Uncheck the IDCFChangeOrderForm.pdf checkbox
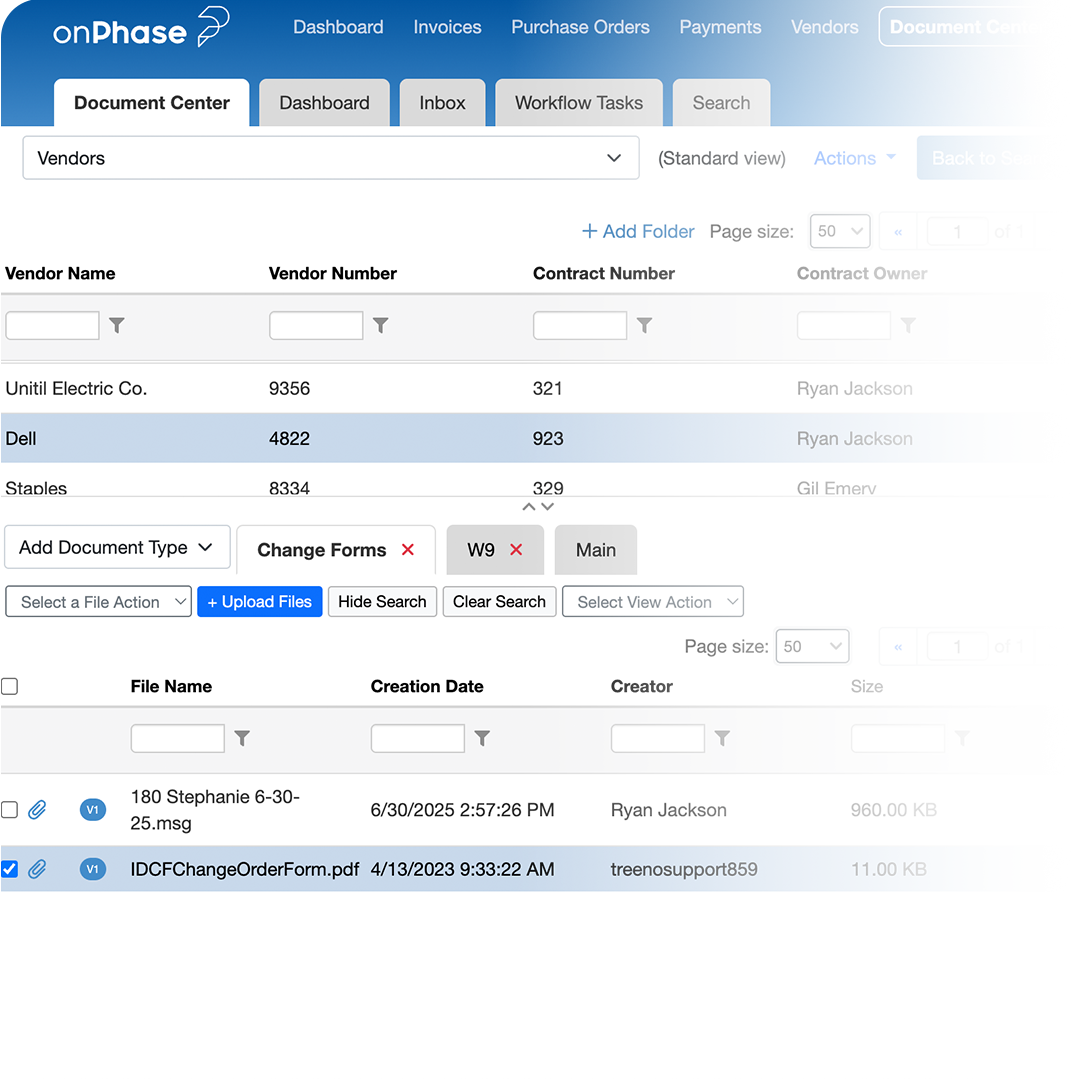The image size is (1080, 1080). pos(10,869)
